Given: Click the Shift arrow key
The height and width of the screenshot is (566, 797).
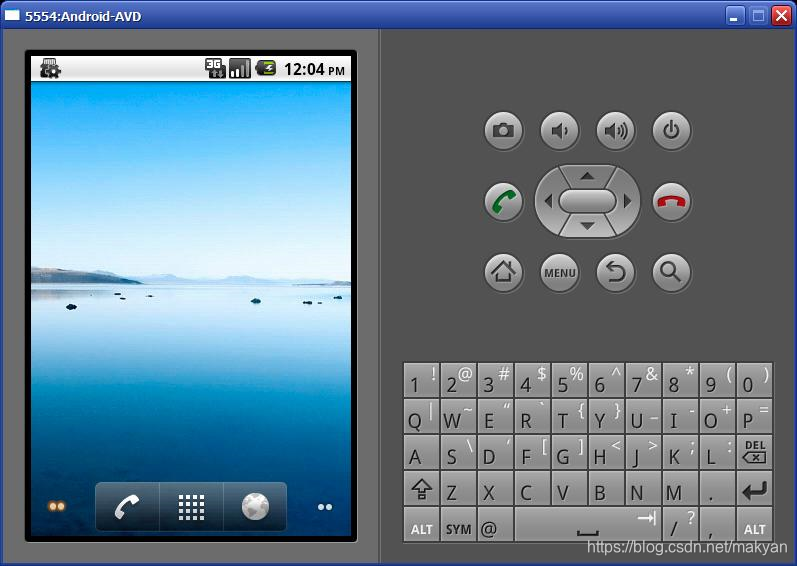Looking at the screenshot, I should [x=421, y=488].
